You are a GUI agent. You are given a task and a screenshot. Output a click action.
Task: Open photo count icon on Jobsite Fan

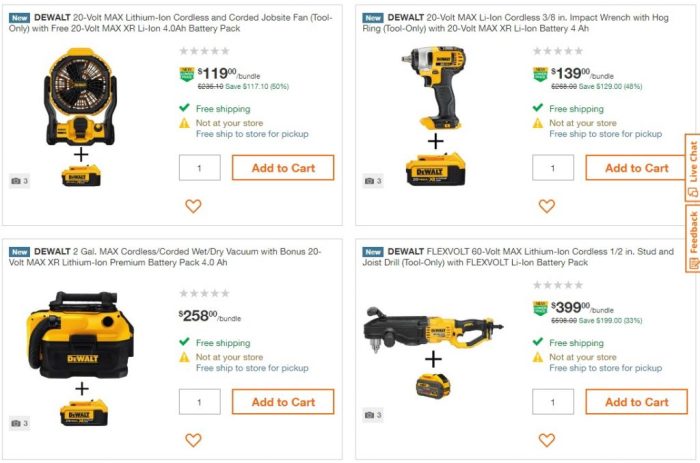tap(20, 181)
